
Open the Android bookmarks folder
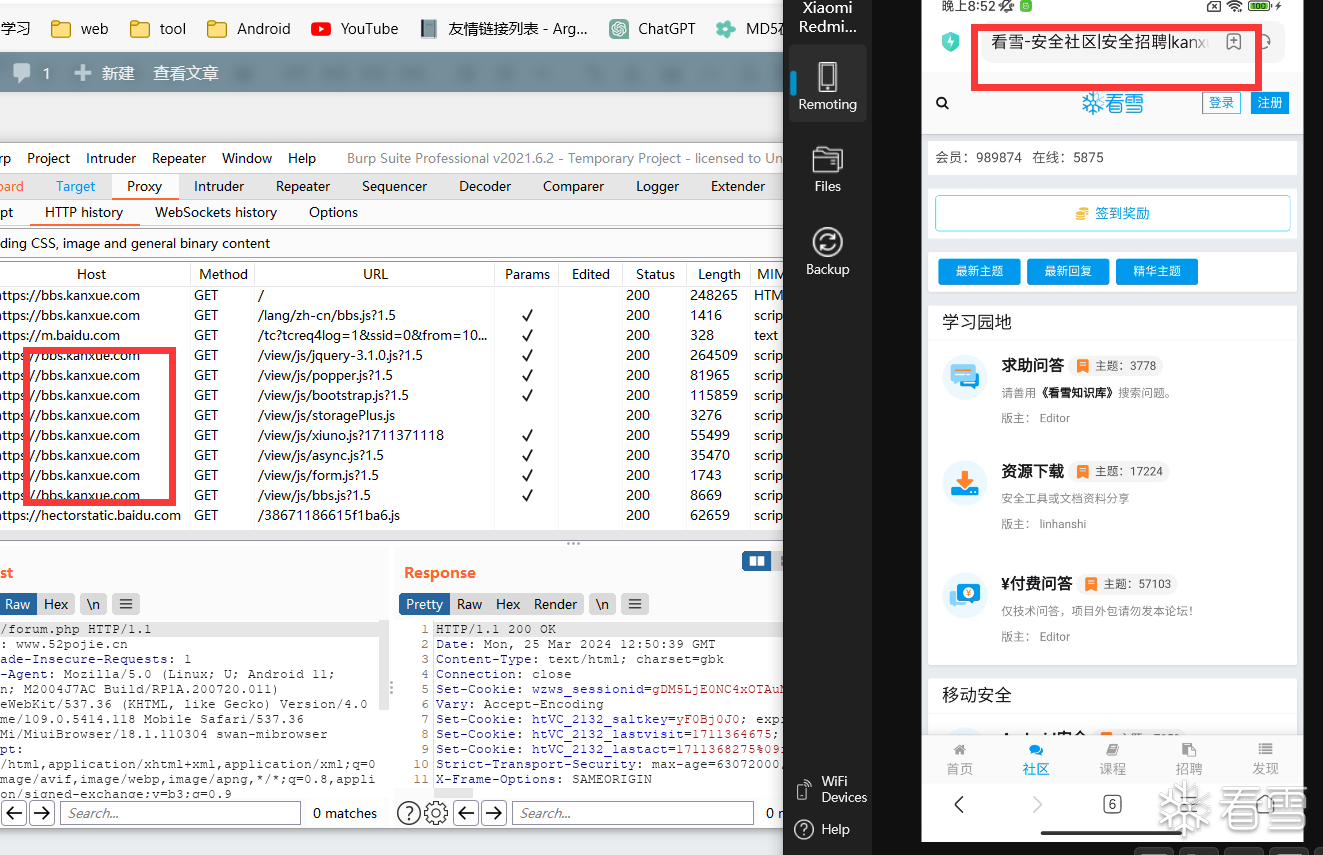point(248,29)
